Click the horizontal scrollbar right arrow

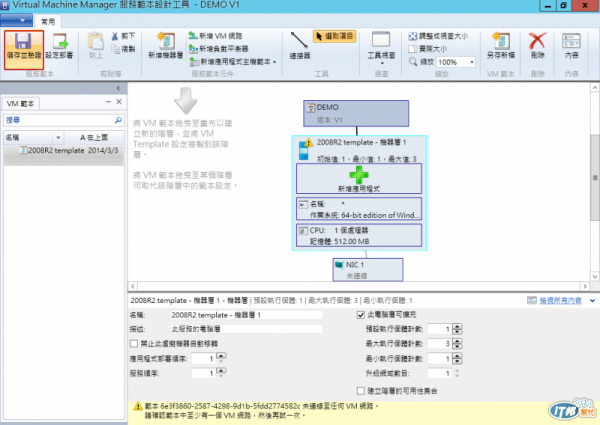(x=585, y=286)
